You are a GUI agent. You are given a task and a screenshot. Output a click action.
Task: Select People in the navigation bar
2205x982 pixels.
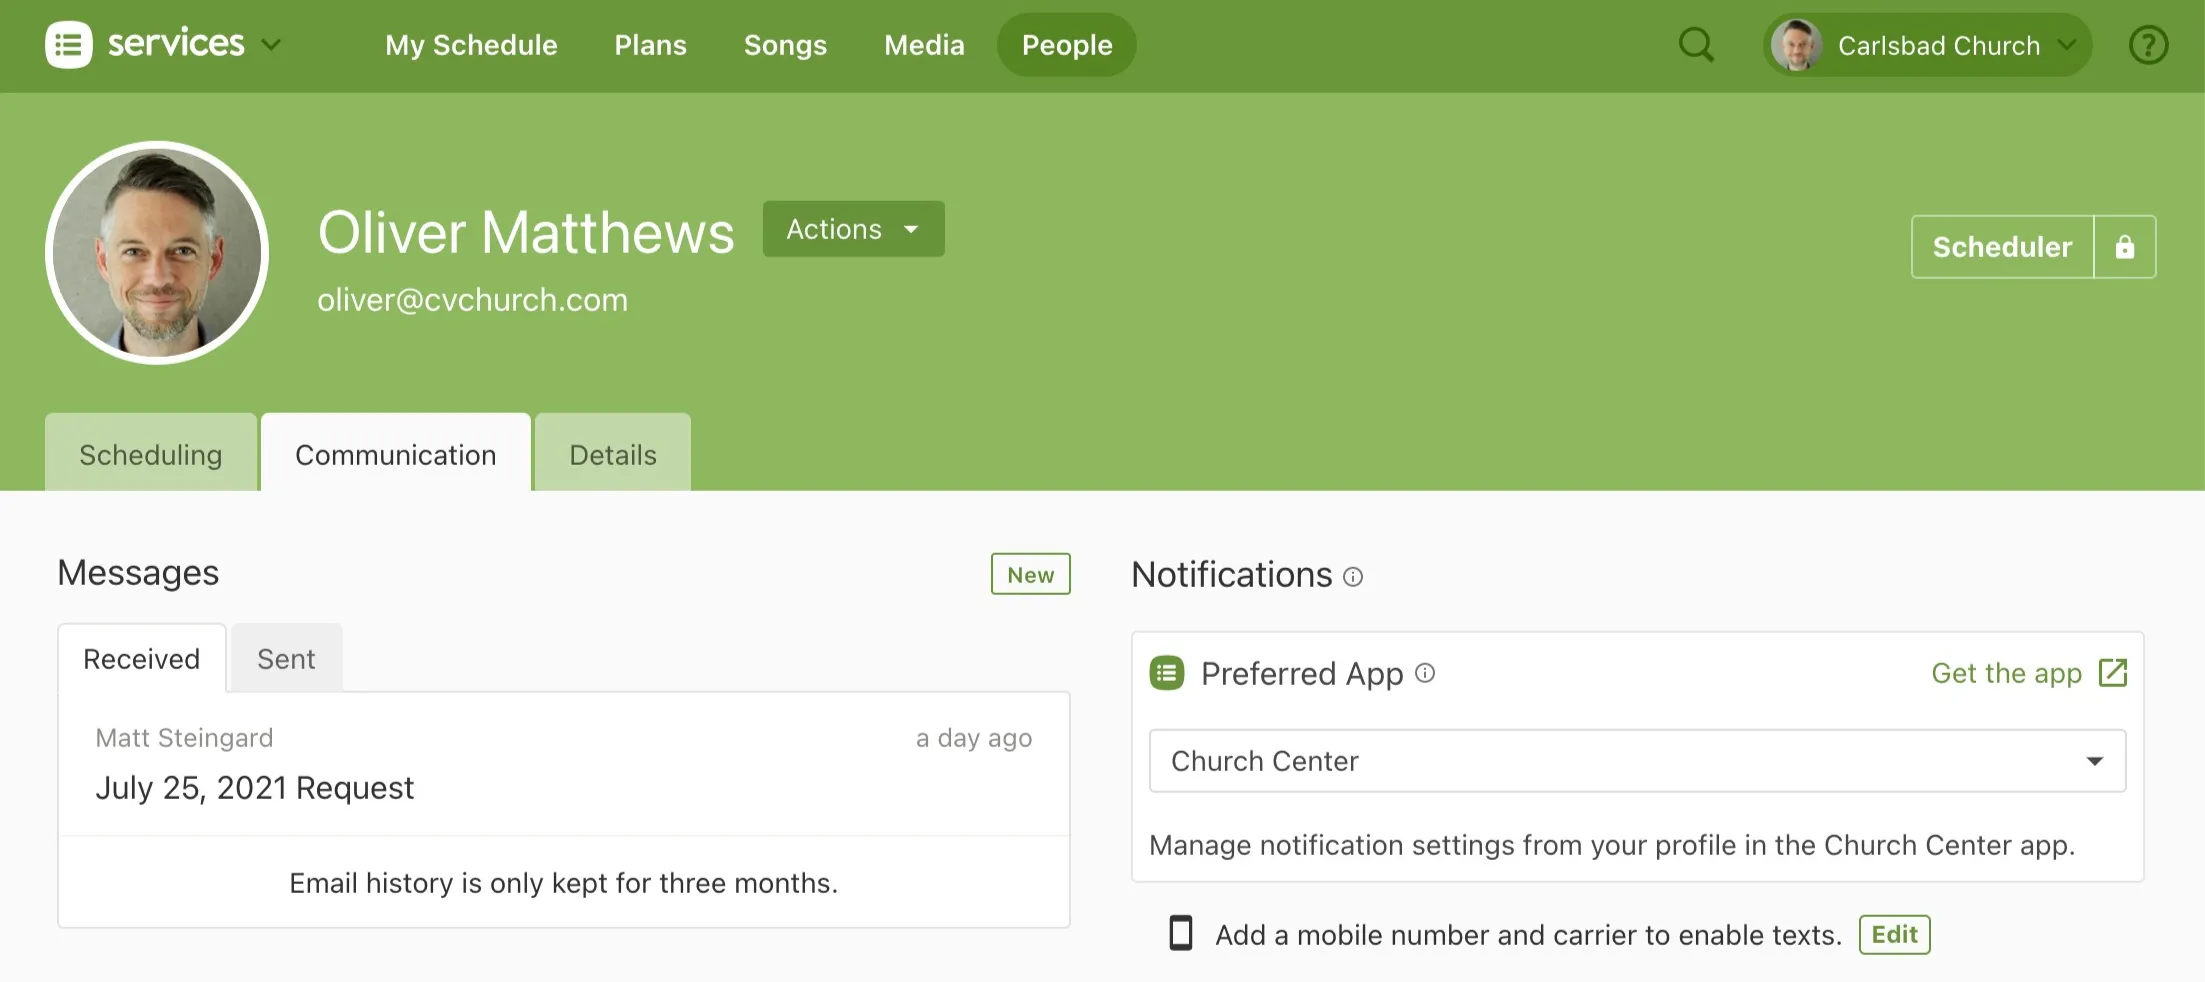[x=1066, y=44]
